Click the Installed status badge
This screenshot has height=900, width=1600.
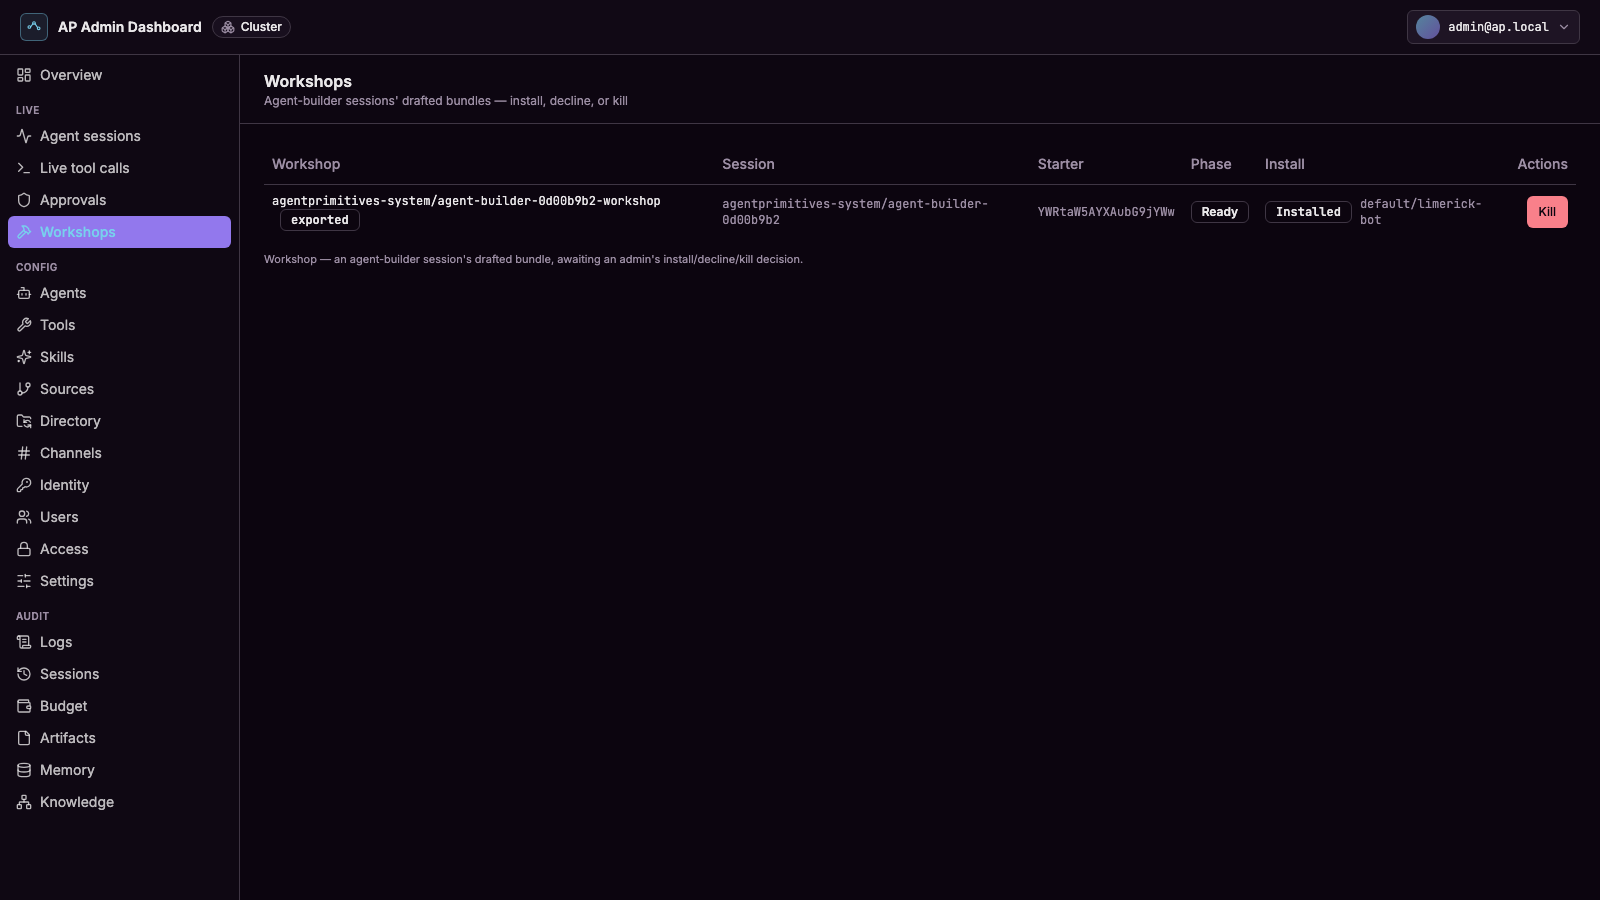point(1308,212)
